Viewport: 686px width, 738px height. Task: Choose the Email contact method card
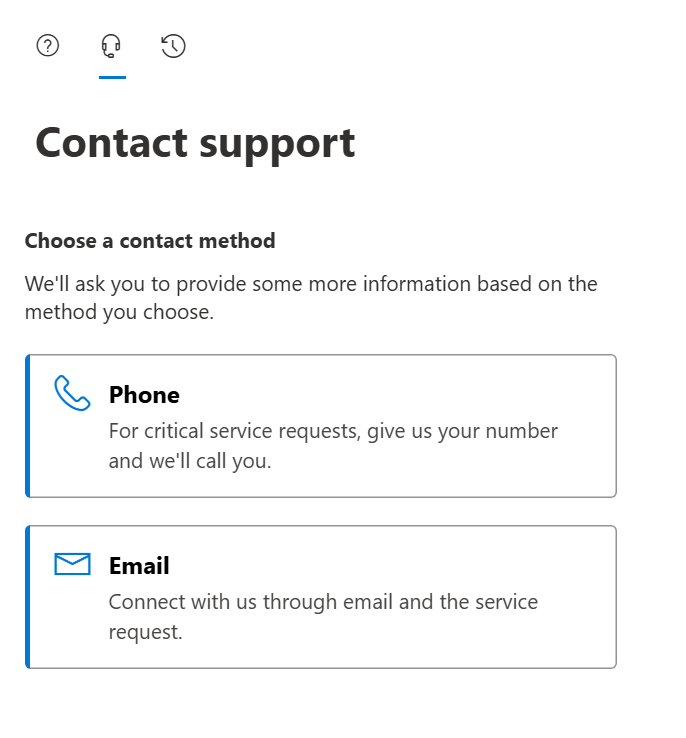[321, 597]
